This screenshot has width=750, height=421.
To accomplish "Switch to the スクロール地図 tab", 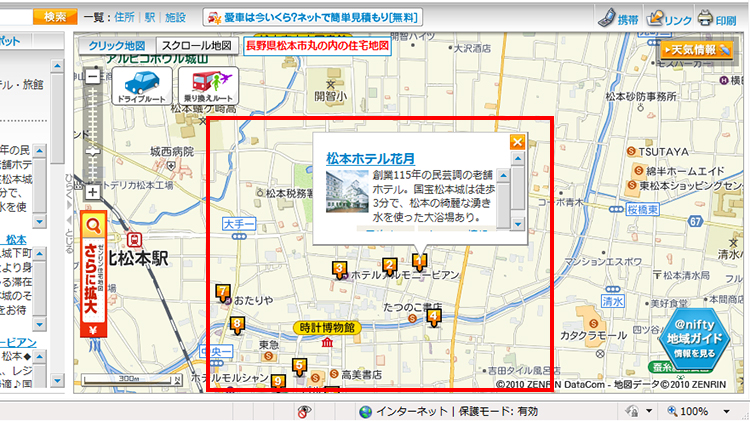I will click(x=197, y=46).
